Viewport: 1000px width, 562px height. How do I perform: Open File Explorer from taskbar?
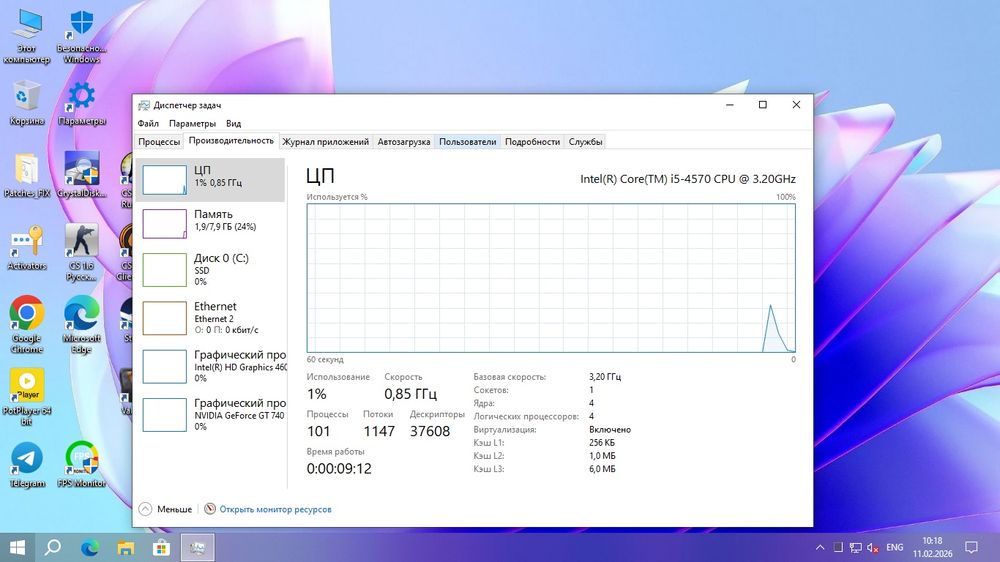pyautogui.click(x=126, y=547)
